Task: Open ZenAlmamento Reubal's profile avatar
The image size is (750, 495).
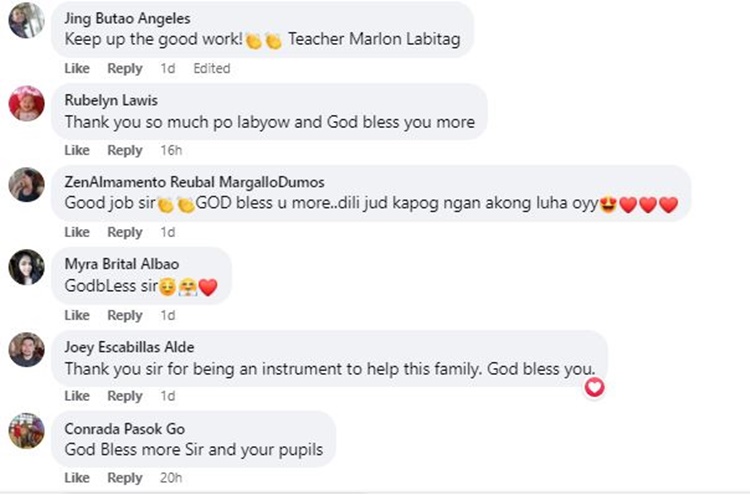Action: pyautogui.click(x=26, y=185)
